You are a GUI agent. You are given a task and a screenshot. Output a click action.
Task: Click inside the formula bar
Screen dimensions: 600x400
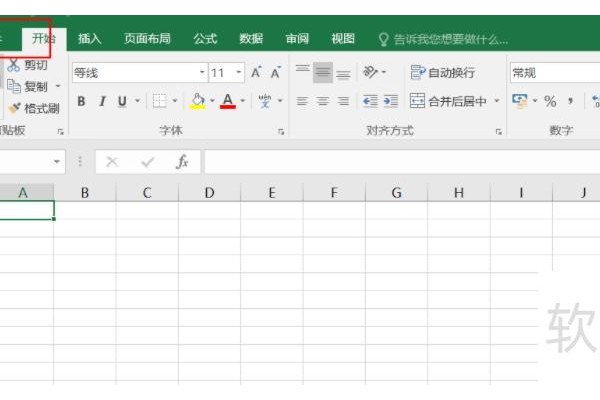coord(402,162)
